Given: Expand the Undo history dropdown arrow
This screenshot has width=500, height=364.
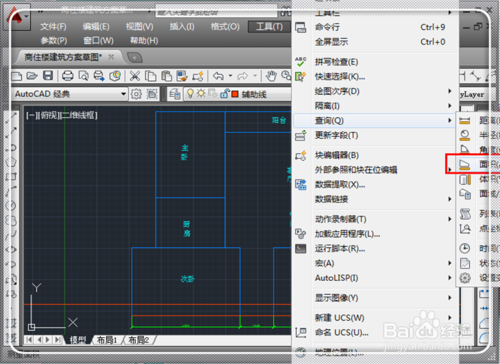Looking at the screenshot, I should (x=230, y=76).
